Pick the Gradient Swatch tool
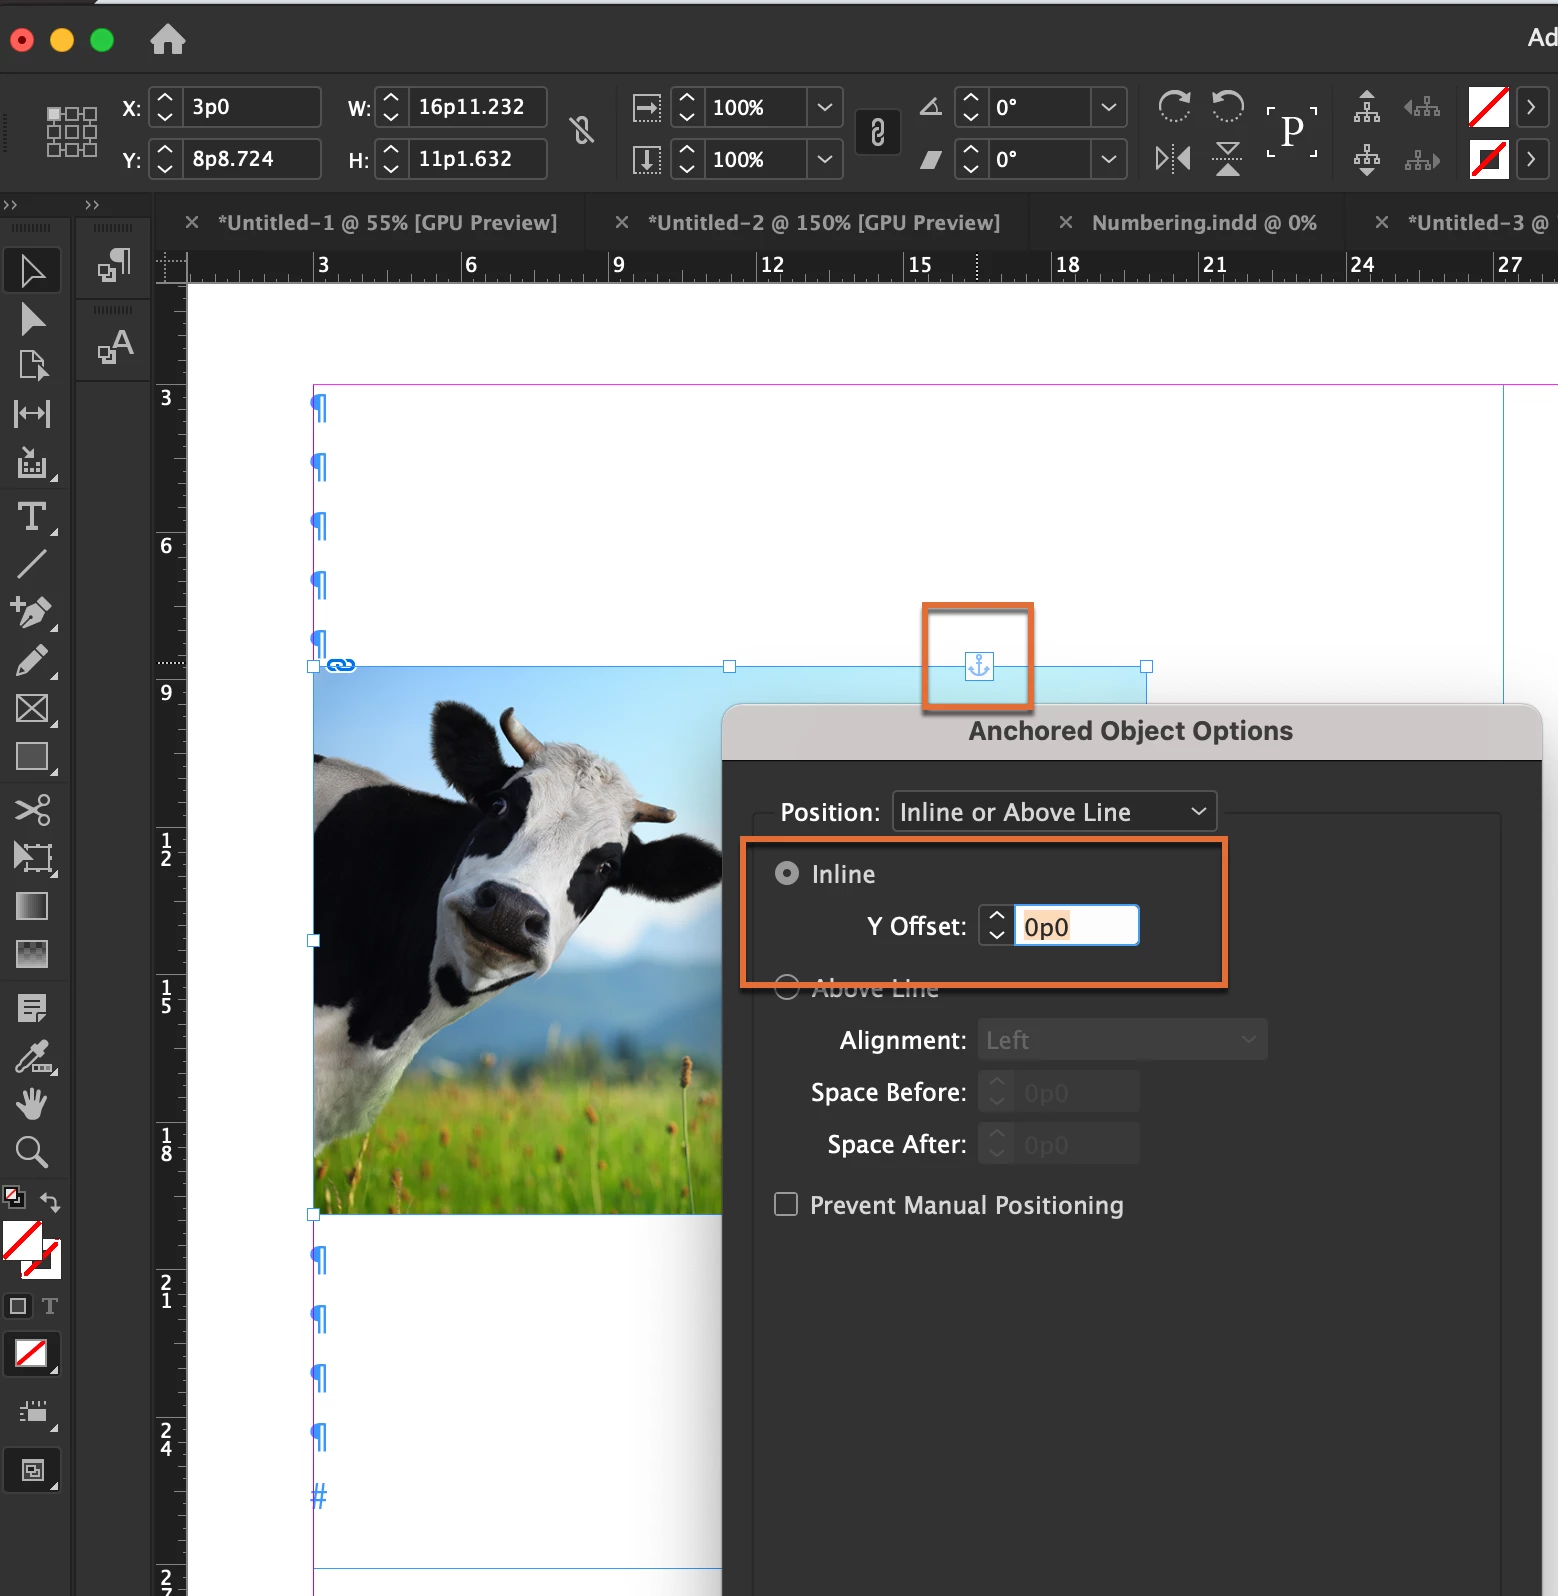Image resolution: width=1558 pixels, height=1596 pixels. click(32, 906)
